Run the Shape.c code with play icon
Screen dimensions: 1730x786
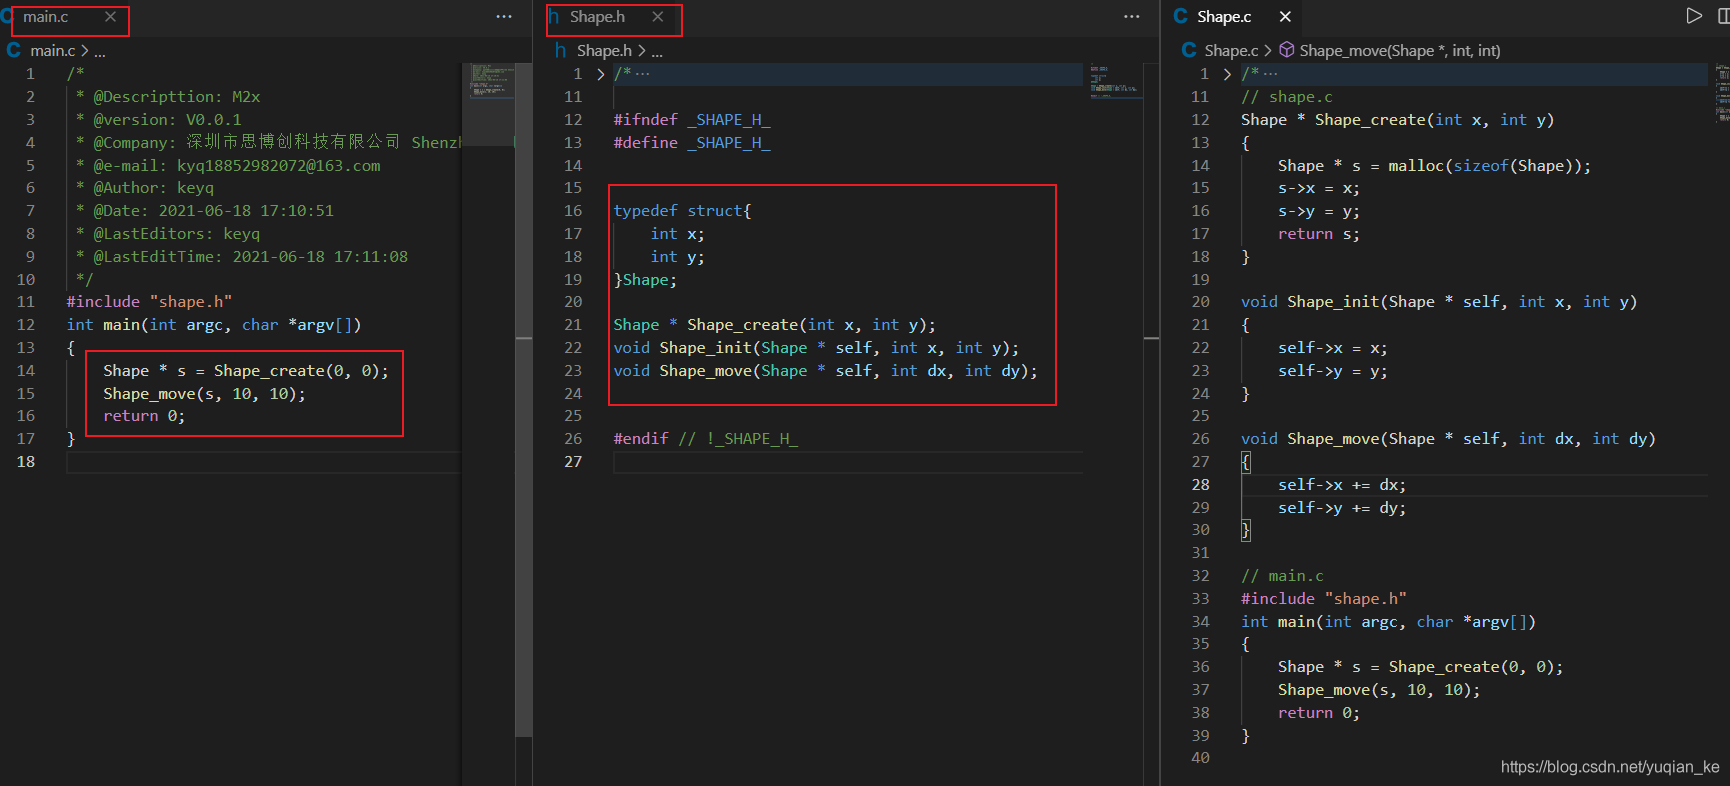pos(1693,16)
